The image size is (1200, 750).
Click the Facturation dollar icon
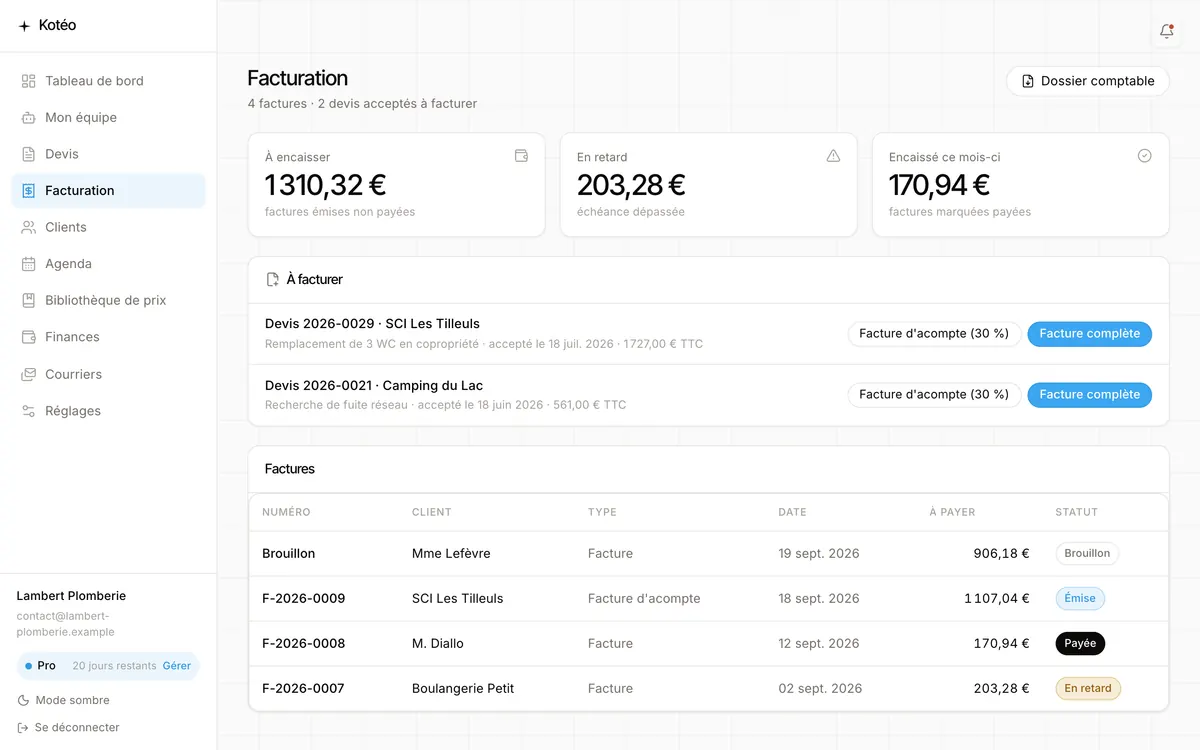pyautogui.click(x=28, y=191)
